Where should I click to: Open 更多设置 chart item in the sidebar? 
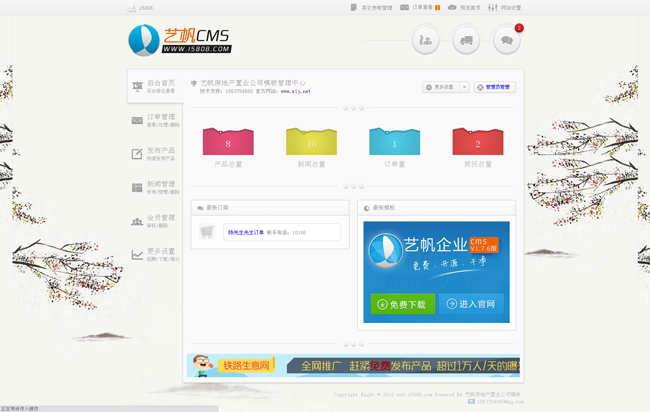point(155,254)
